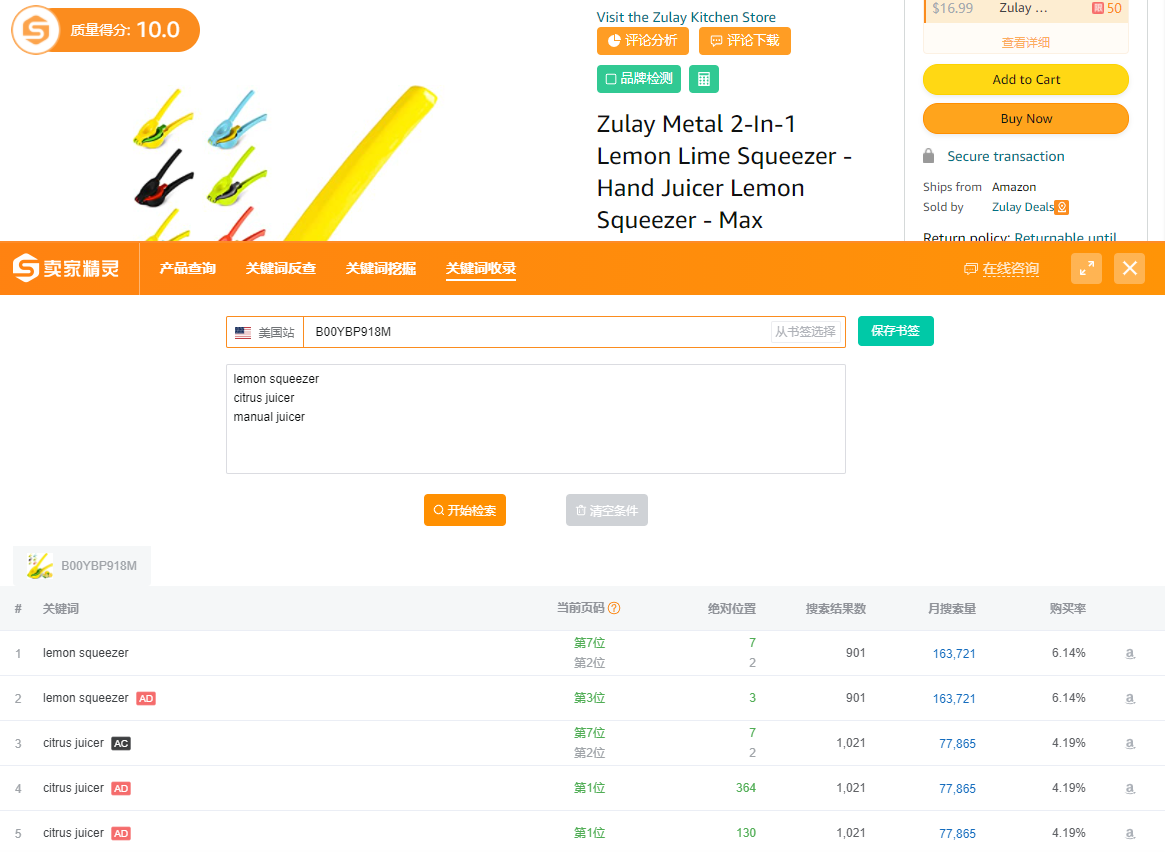Switch to the 产品查询 tab
This screenshot has height=852, width=1165.
click(x=188, y=268)
